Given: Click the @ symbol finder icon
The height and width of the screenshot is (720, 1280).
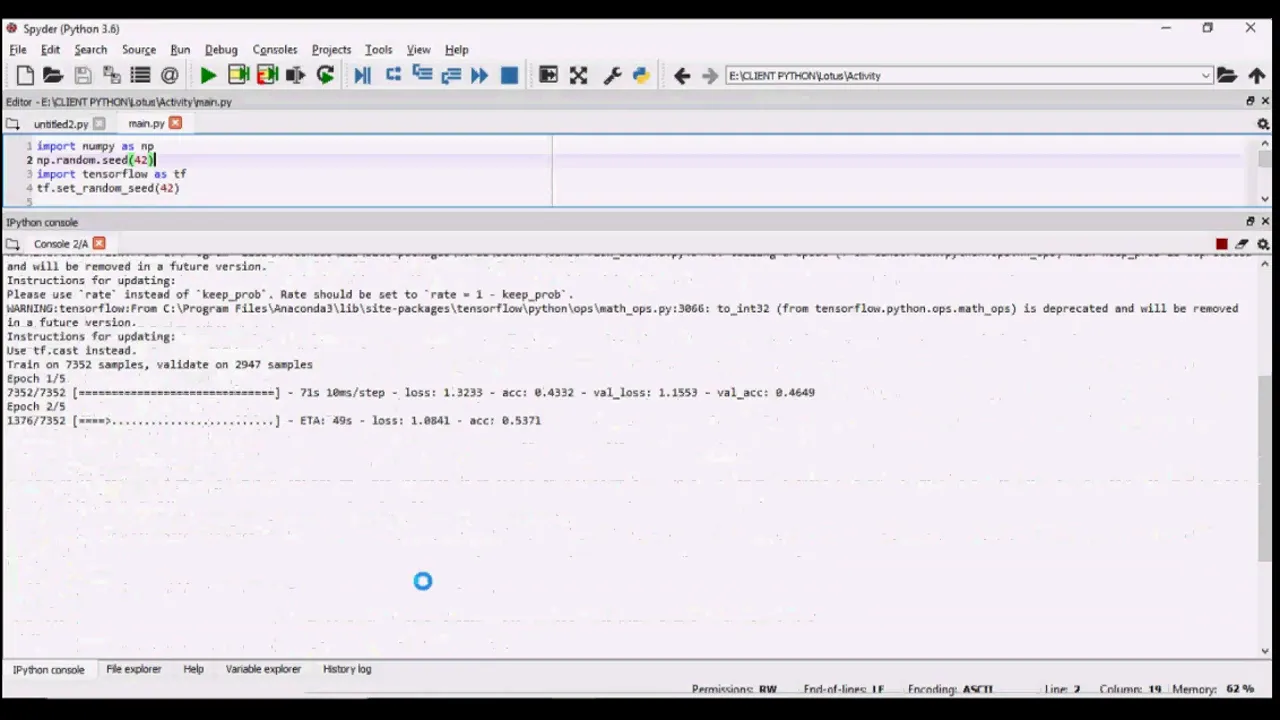Looking at the screenshot, I should click(x=169, y=75).
